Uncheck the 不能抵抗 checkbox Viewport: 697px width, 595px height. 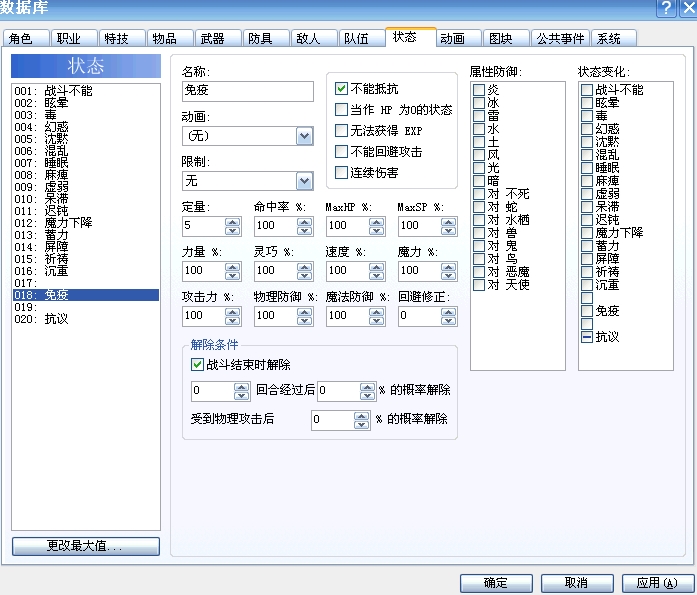[341, 88]
